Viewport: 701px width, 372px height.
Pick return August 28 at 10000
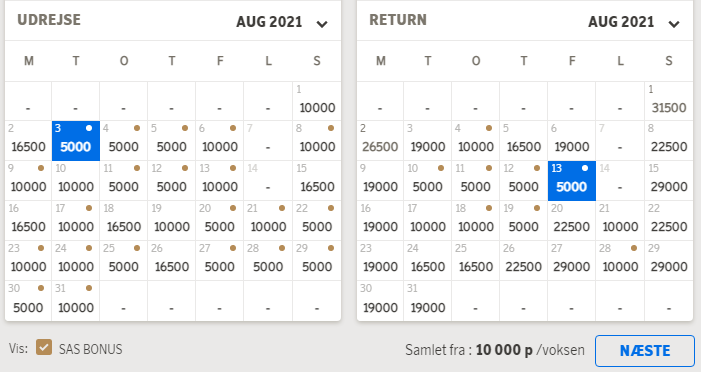click(620, 261)
